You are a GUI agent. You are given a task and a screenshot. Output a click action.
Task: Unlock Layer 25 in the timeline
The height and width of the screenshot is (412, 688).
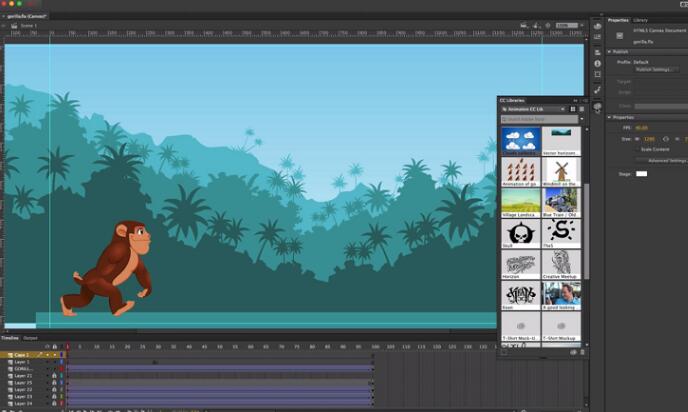point(54,383)
